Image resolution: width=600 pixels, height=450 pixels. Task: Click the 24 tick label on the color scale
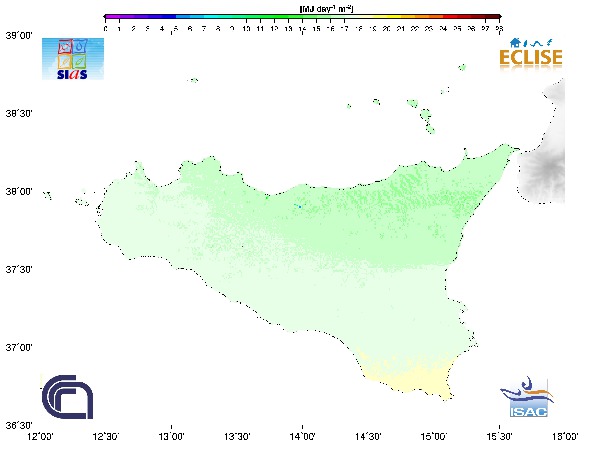tap(443, 29)
